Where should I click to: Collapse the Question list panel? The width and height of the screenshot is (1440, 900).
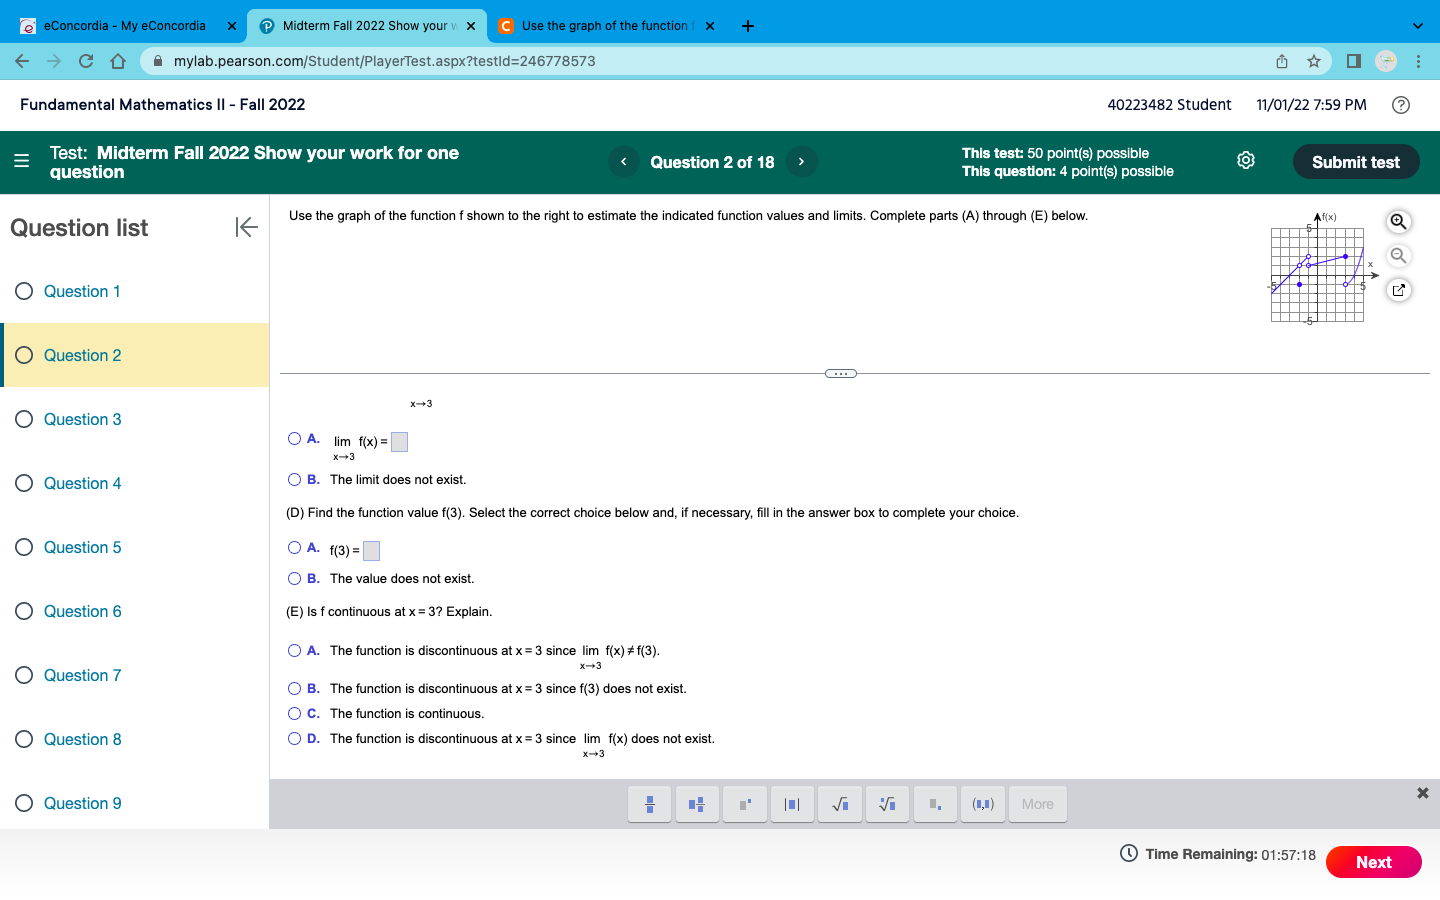246,227
